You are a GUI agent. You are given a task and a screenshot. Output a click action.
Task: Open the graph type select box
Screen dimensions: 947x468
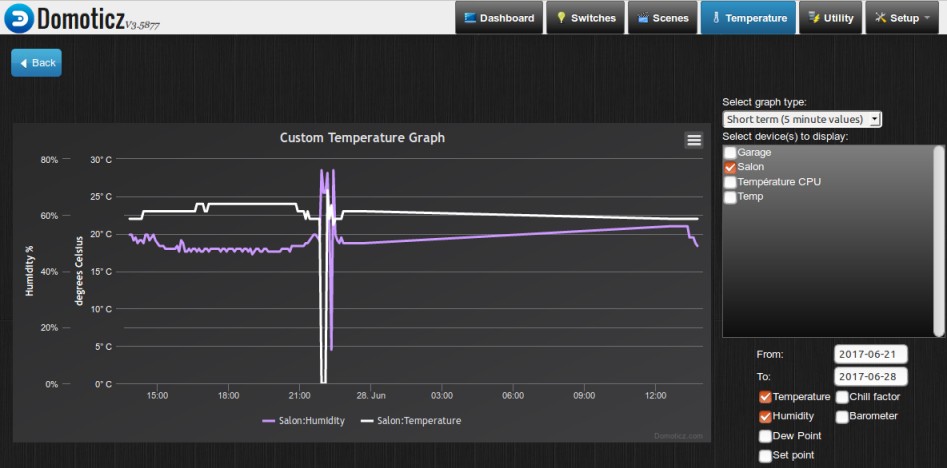[x=802, y=119]
